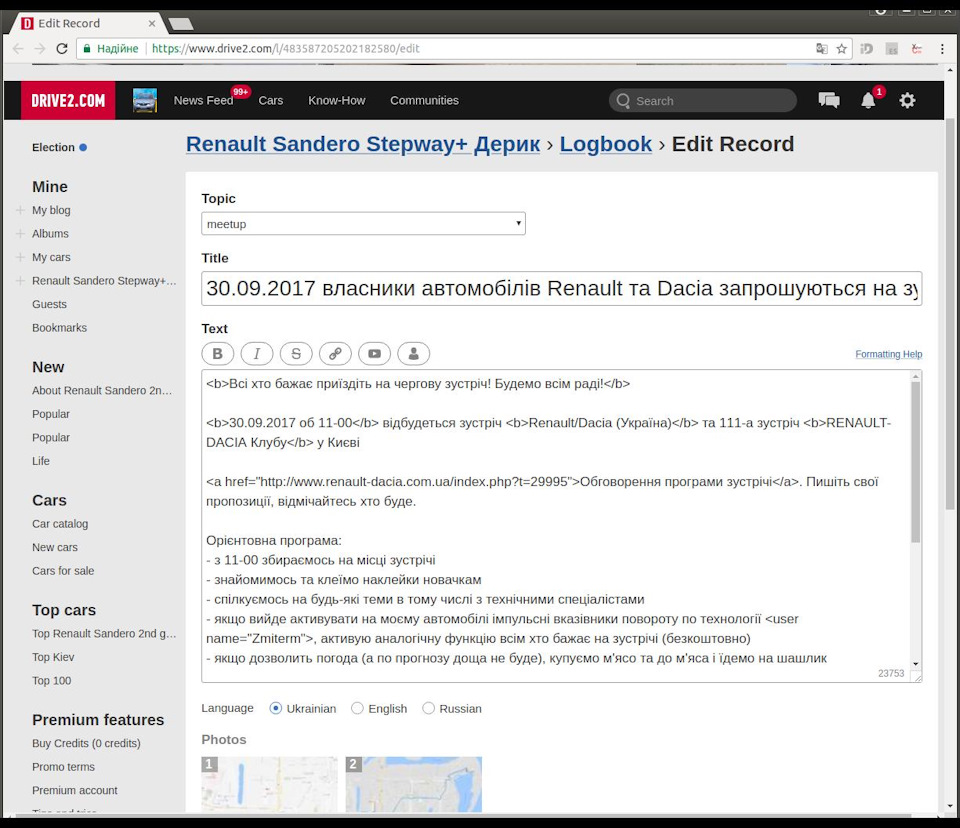
Task: Open Buy Credits link
Action: coord(86,743)
